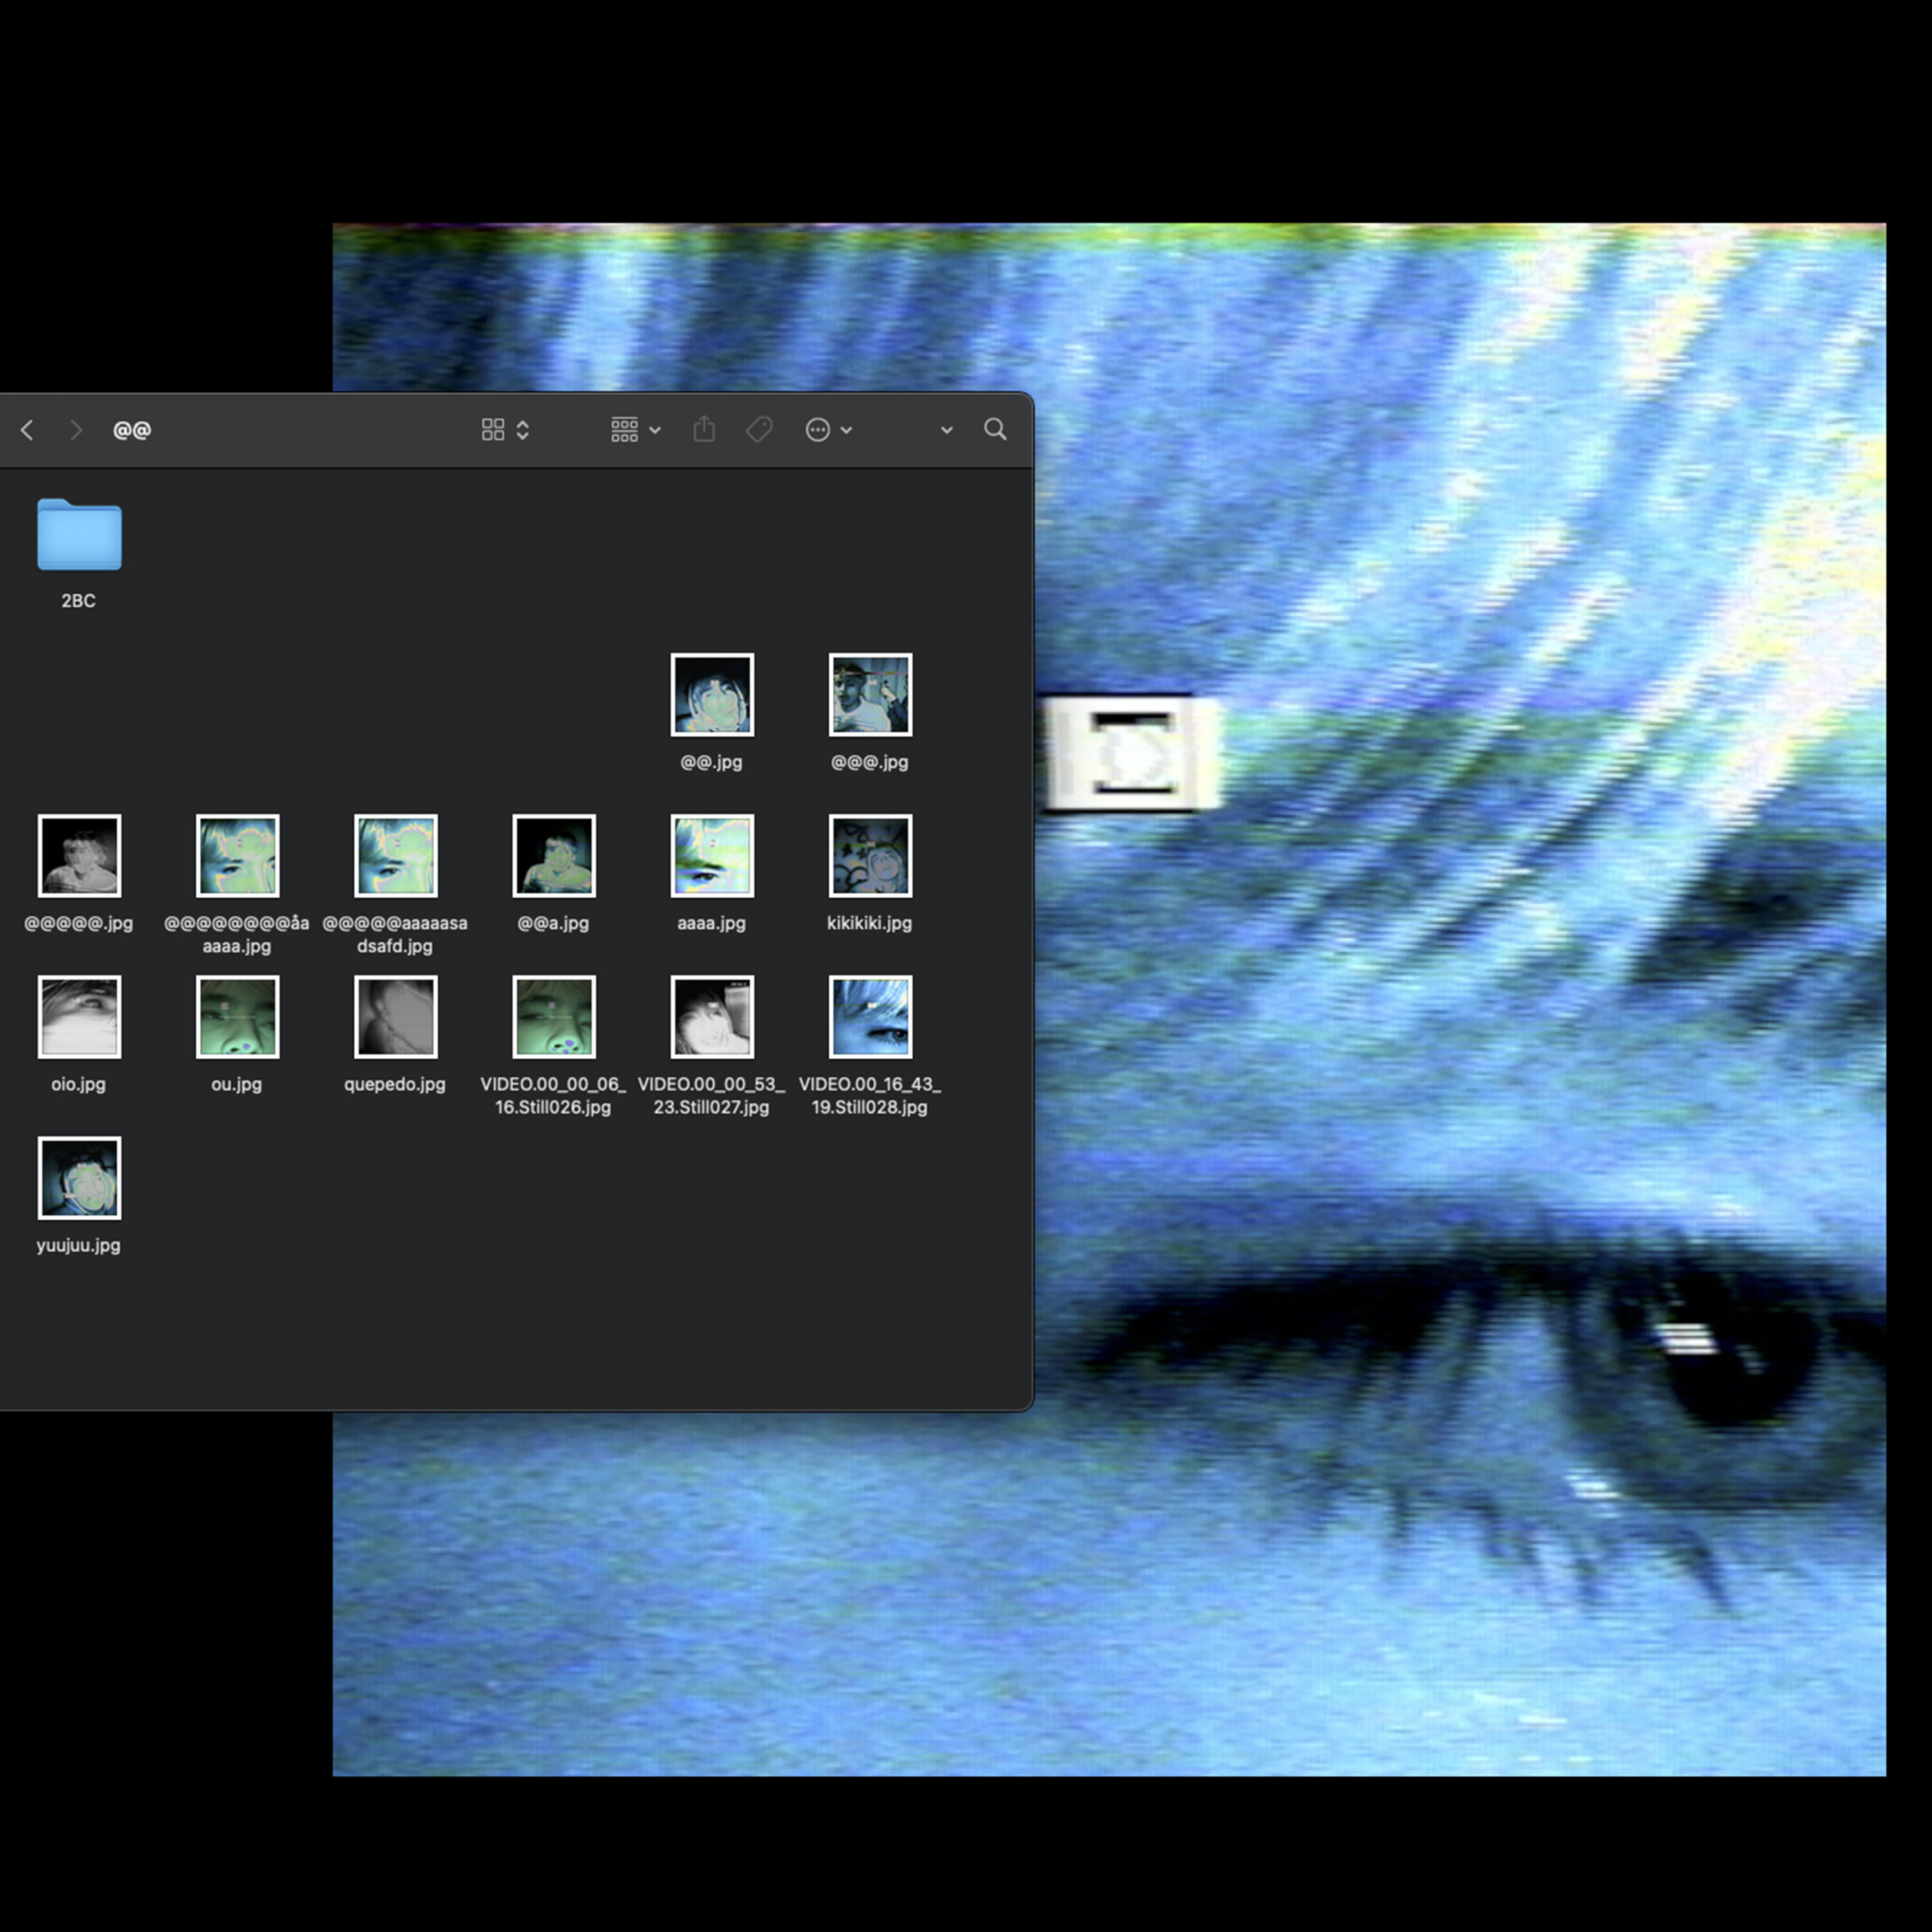
Task: Click the yuujuu.jpg file label
Action: (x=79, y=1245)
